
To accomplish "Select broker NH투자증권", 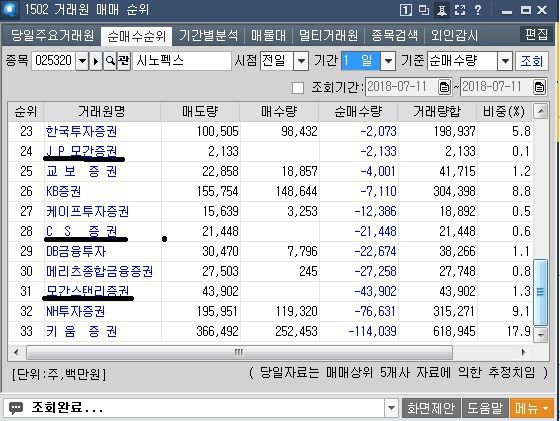I will click(x=75, y=311).
